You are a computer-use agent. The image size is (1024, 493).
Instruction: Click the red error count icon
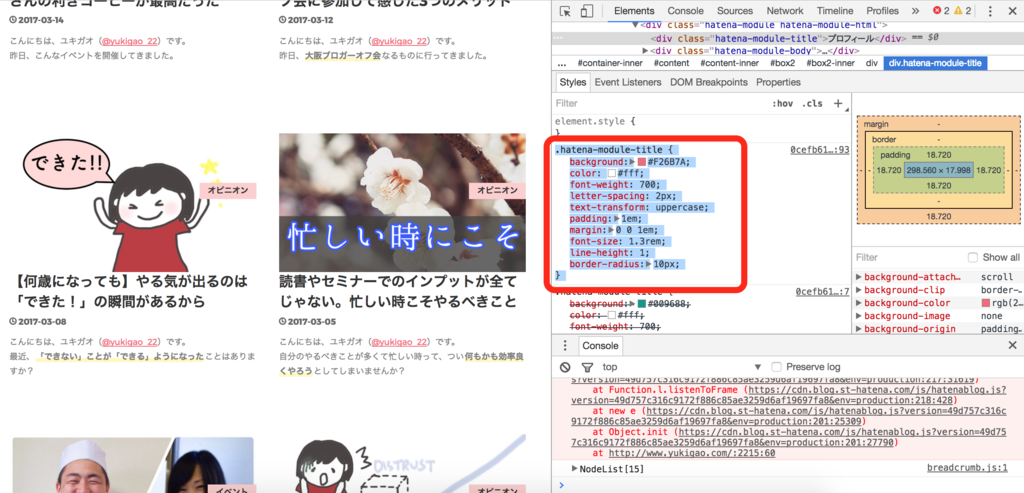click(x=938, y=11)
